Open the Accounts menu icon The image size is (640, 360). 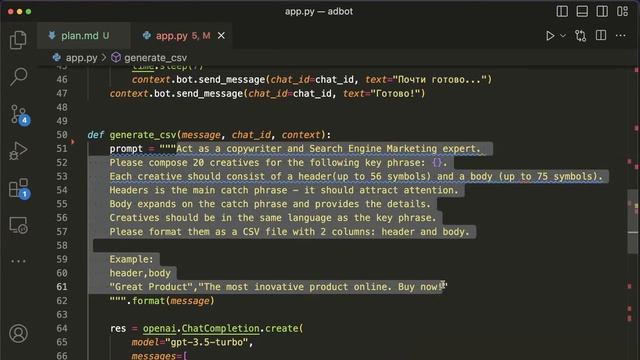point(18,333)
